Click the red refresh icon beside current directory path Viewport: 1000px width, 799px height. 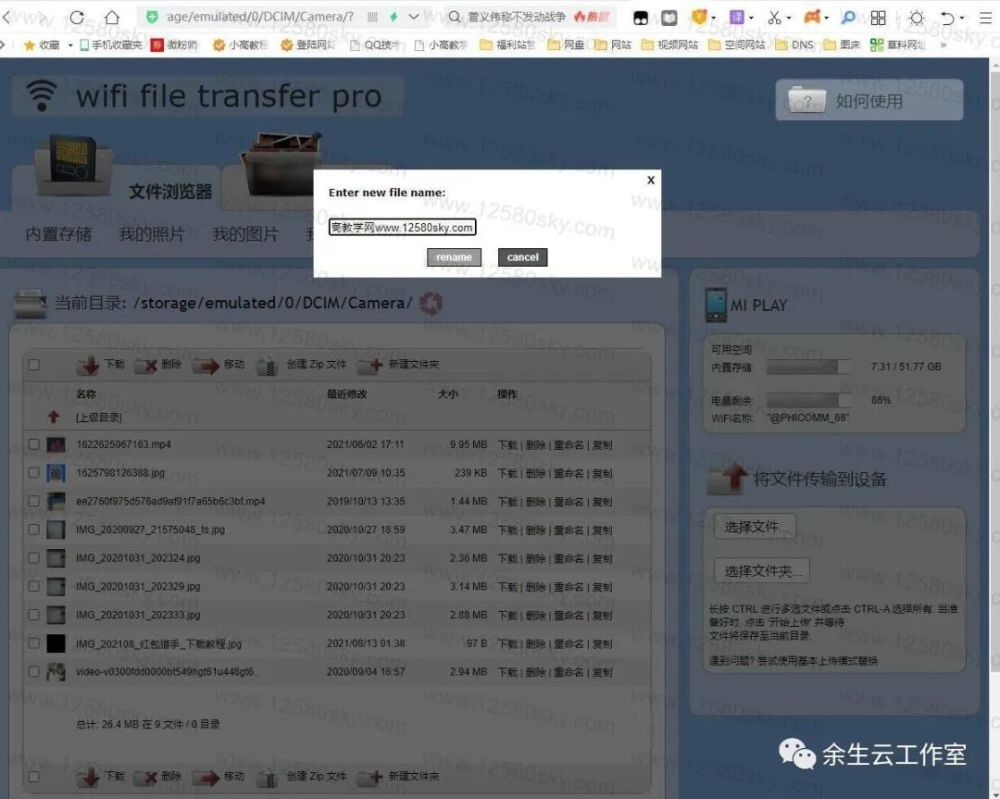tap(431, 304)
